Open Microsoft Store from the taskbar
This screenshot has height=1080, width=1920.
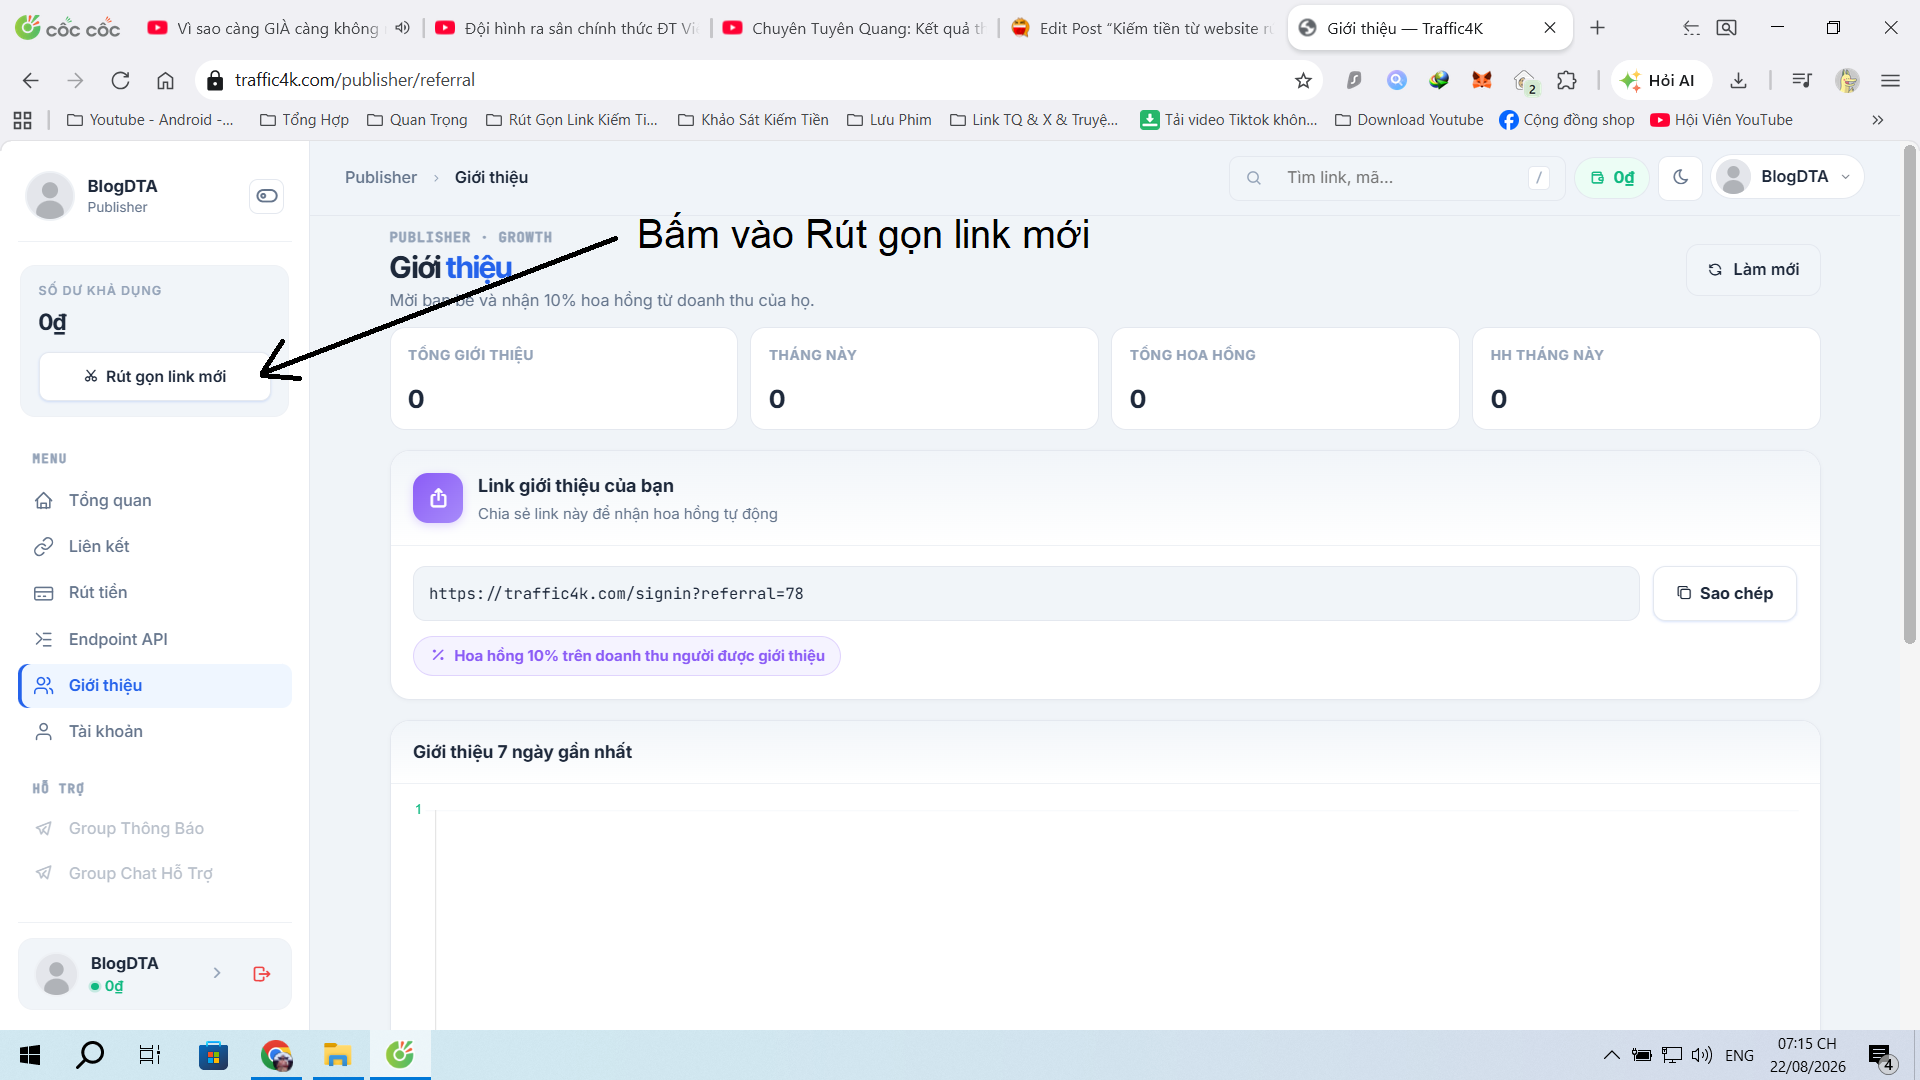coord(213,1055)
